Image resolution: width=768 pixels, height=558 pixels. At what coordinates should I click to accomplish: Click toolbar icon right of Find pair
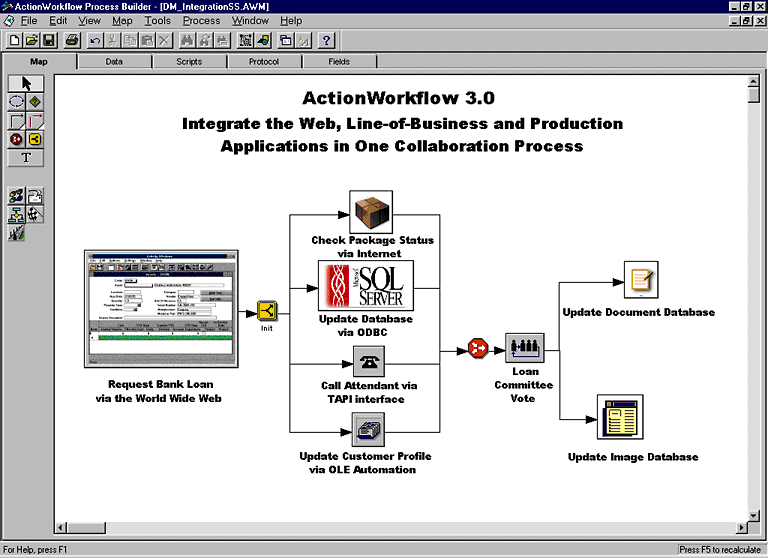pyautogui.click(x=222, y=40)
